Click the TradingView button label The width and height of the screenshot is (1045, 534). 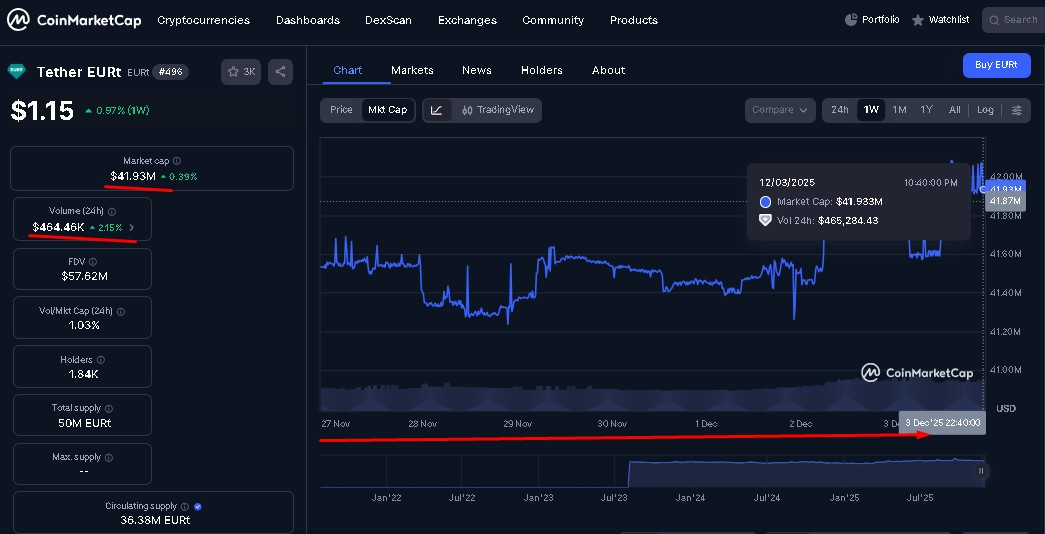pyautogui.click(x=505, y=110)
